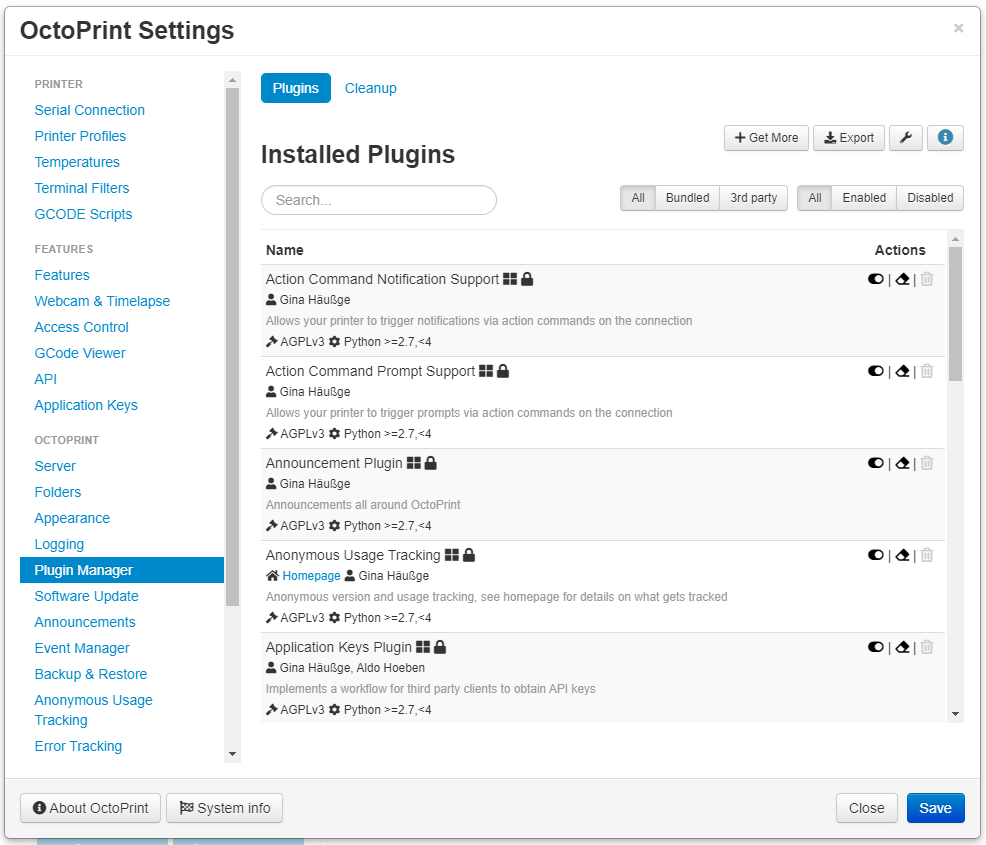This screenshot has height=845, width=986.
Task: Open Serial Connection settings
Action: [x=89, y=110]
